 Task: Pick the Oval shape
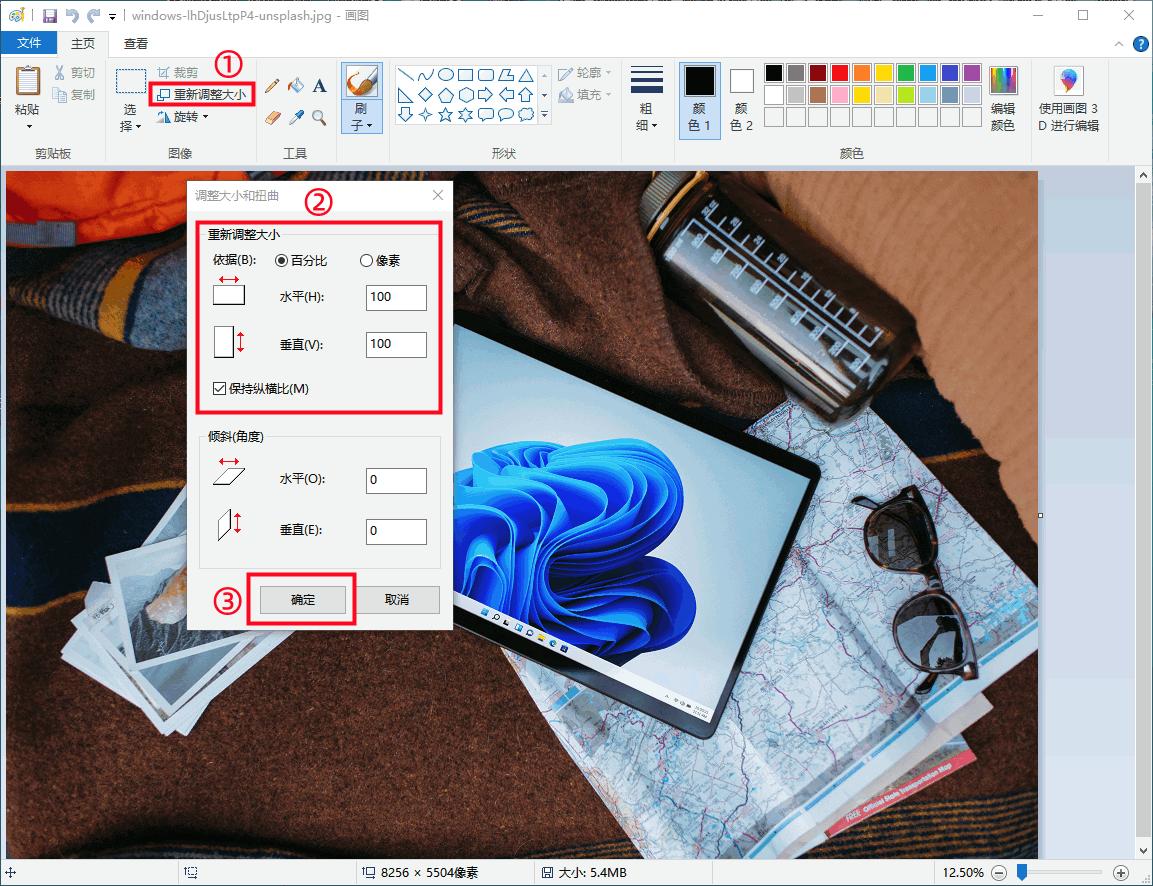click(446, 75)
